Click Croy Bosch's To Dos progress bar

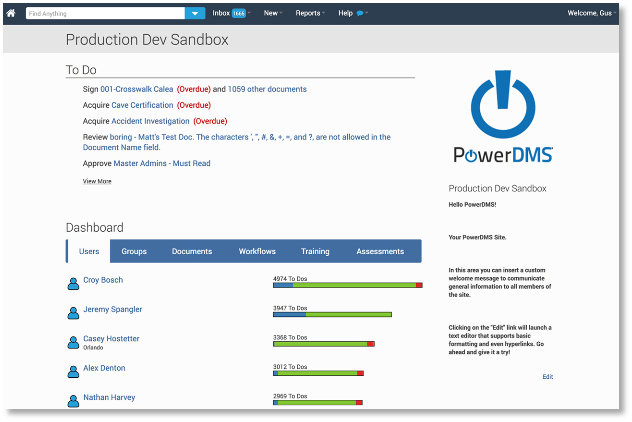tap(347, 286)
